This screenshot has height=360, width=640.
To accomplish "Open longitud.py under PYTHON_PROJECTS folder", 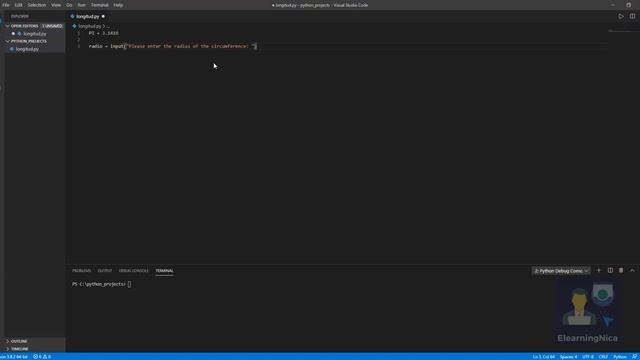I will (27, 49).
